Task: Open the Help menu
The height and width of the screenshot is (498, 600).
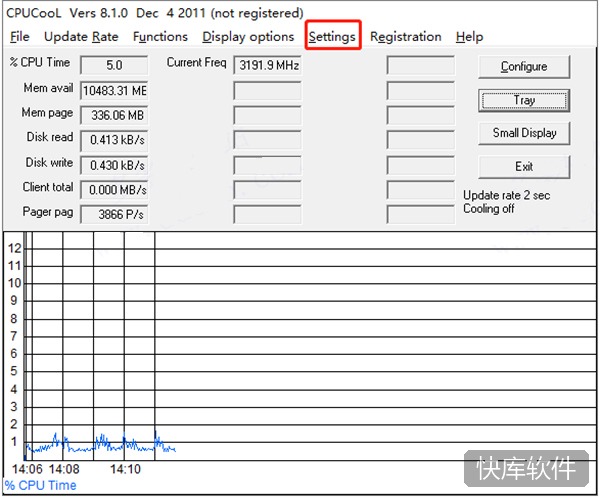Action: [470, 37]
